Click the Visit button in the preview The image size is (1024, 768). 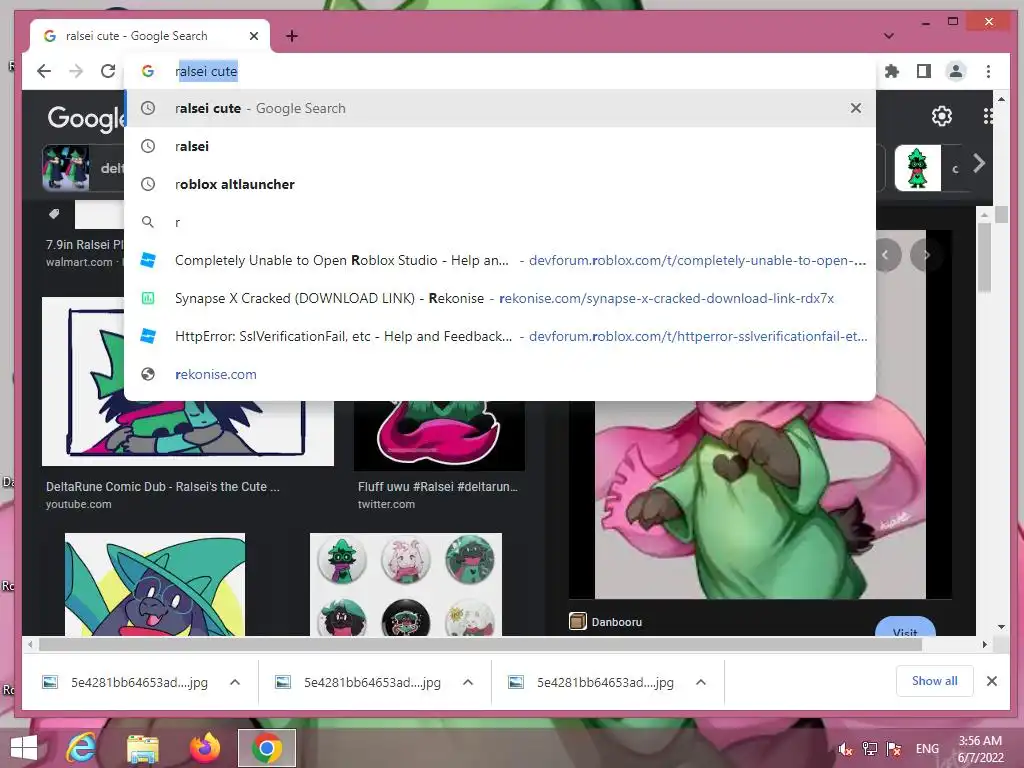click(905, 627)
